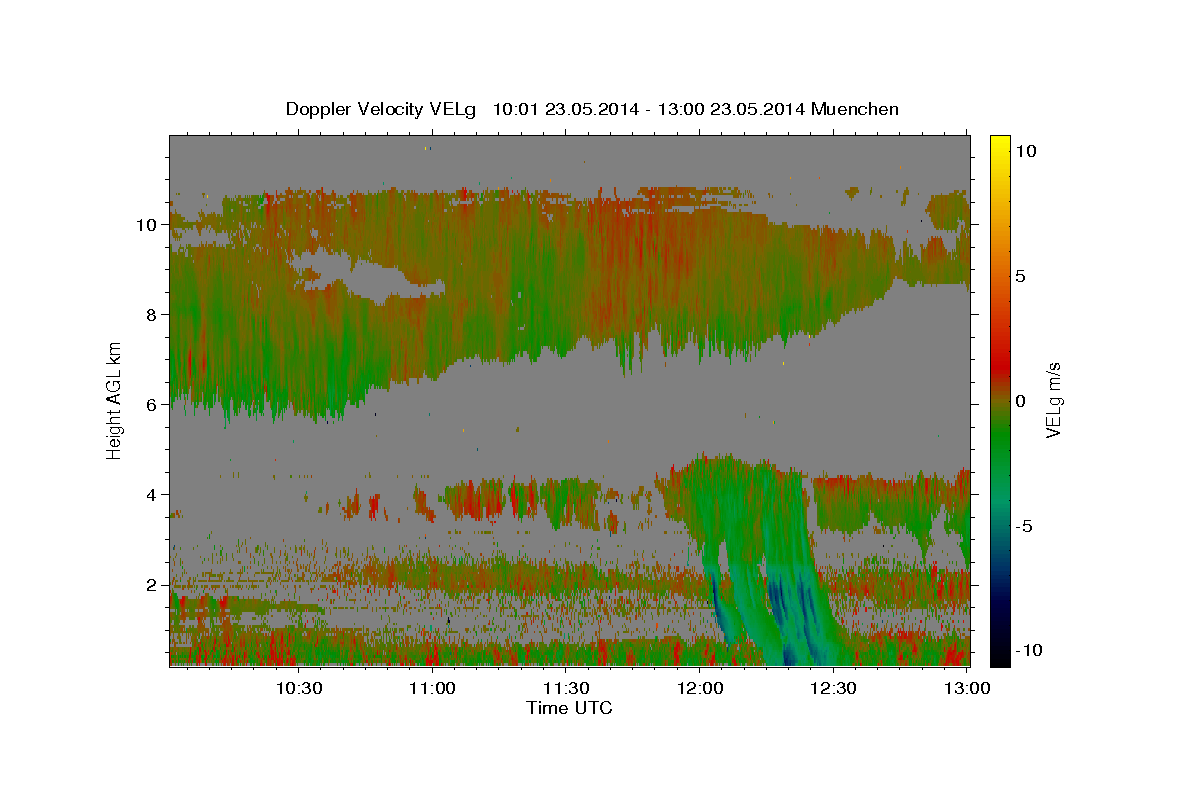The width and height of the screenshot is (1200, 800).
Task: Click the height axis label '4'
Action: coord(154,495)
